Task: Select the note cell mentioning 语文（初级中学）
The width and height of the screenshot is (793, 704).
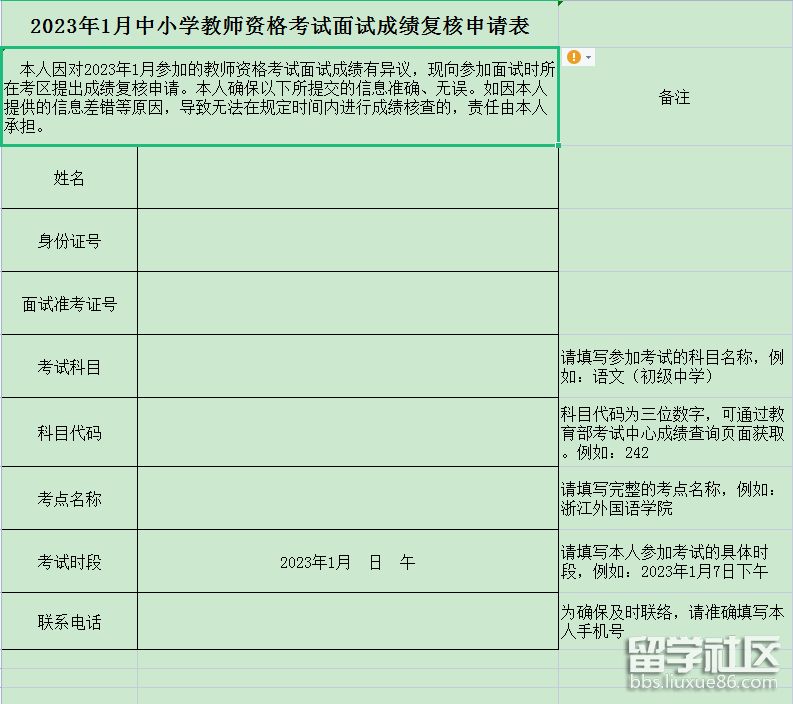Action: coord(675,367)
